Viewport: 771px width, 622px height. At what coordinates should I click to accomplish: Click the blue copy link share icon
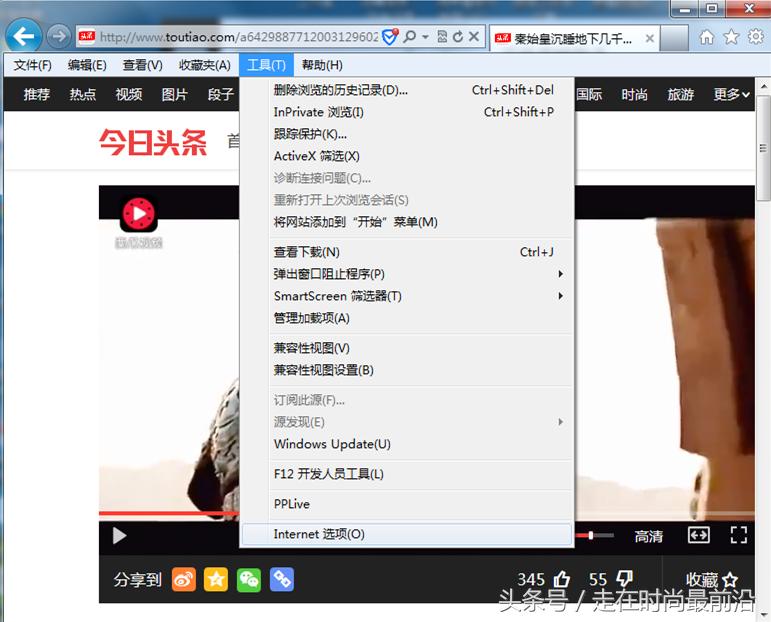[282, 579]
